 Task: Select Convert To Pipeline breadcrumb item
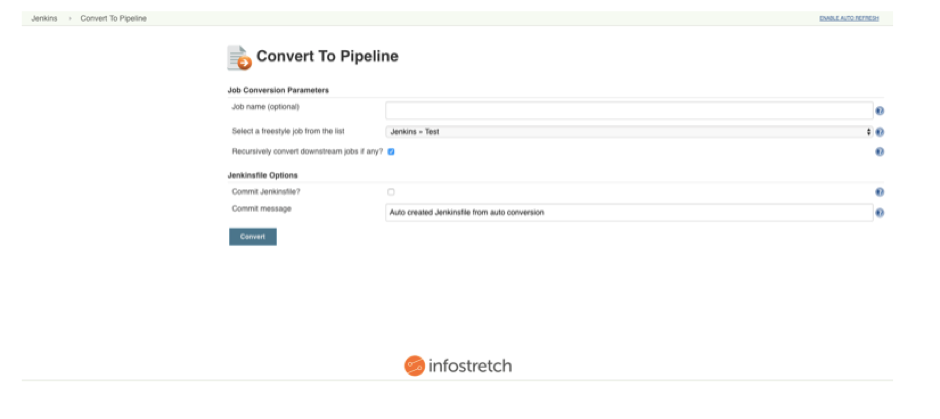(x=113, y=19)
